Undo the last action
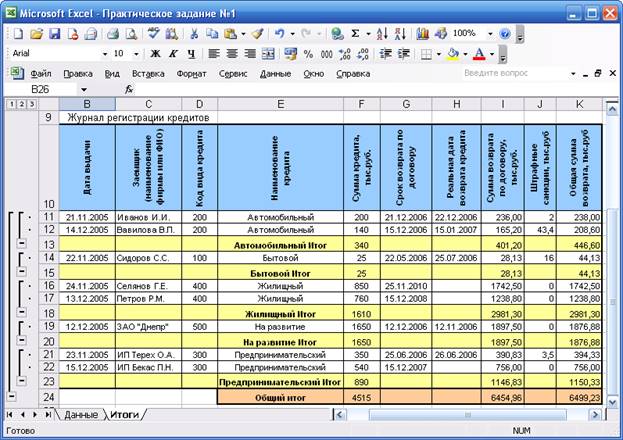The image size is (623, 440). [x=280, y=34]
